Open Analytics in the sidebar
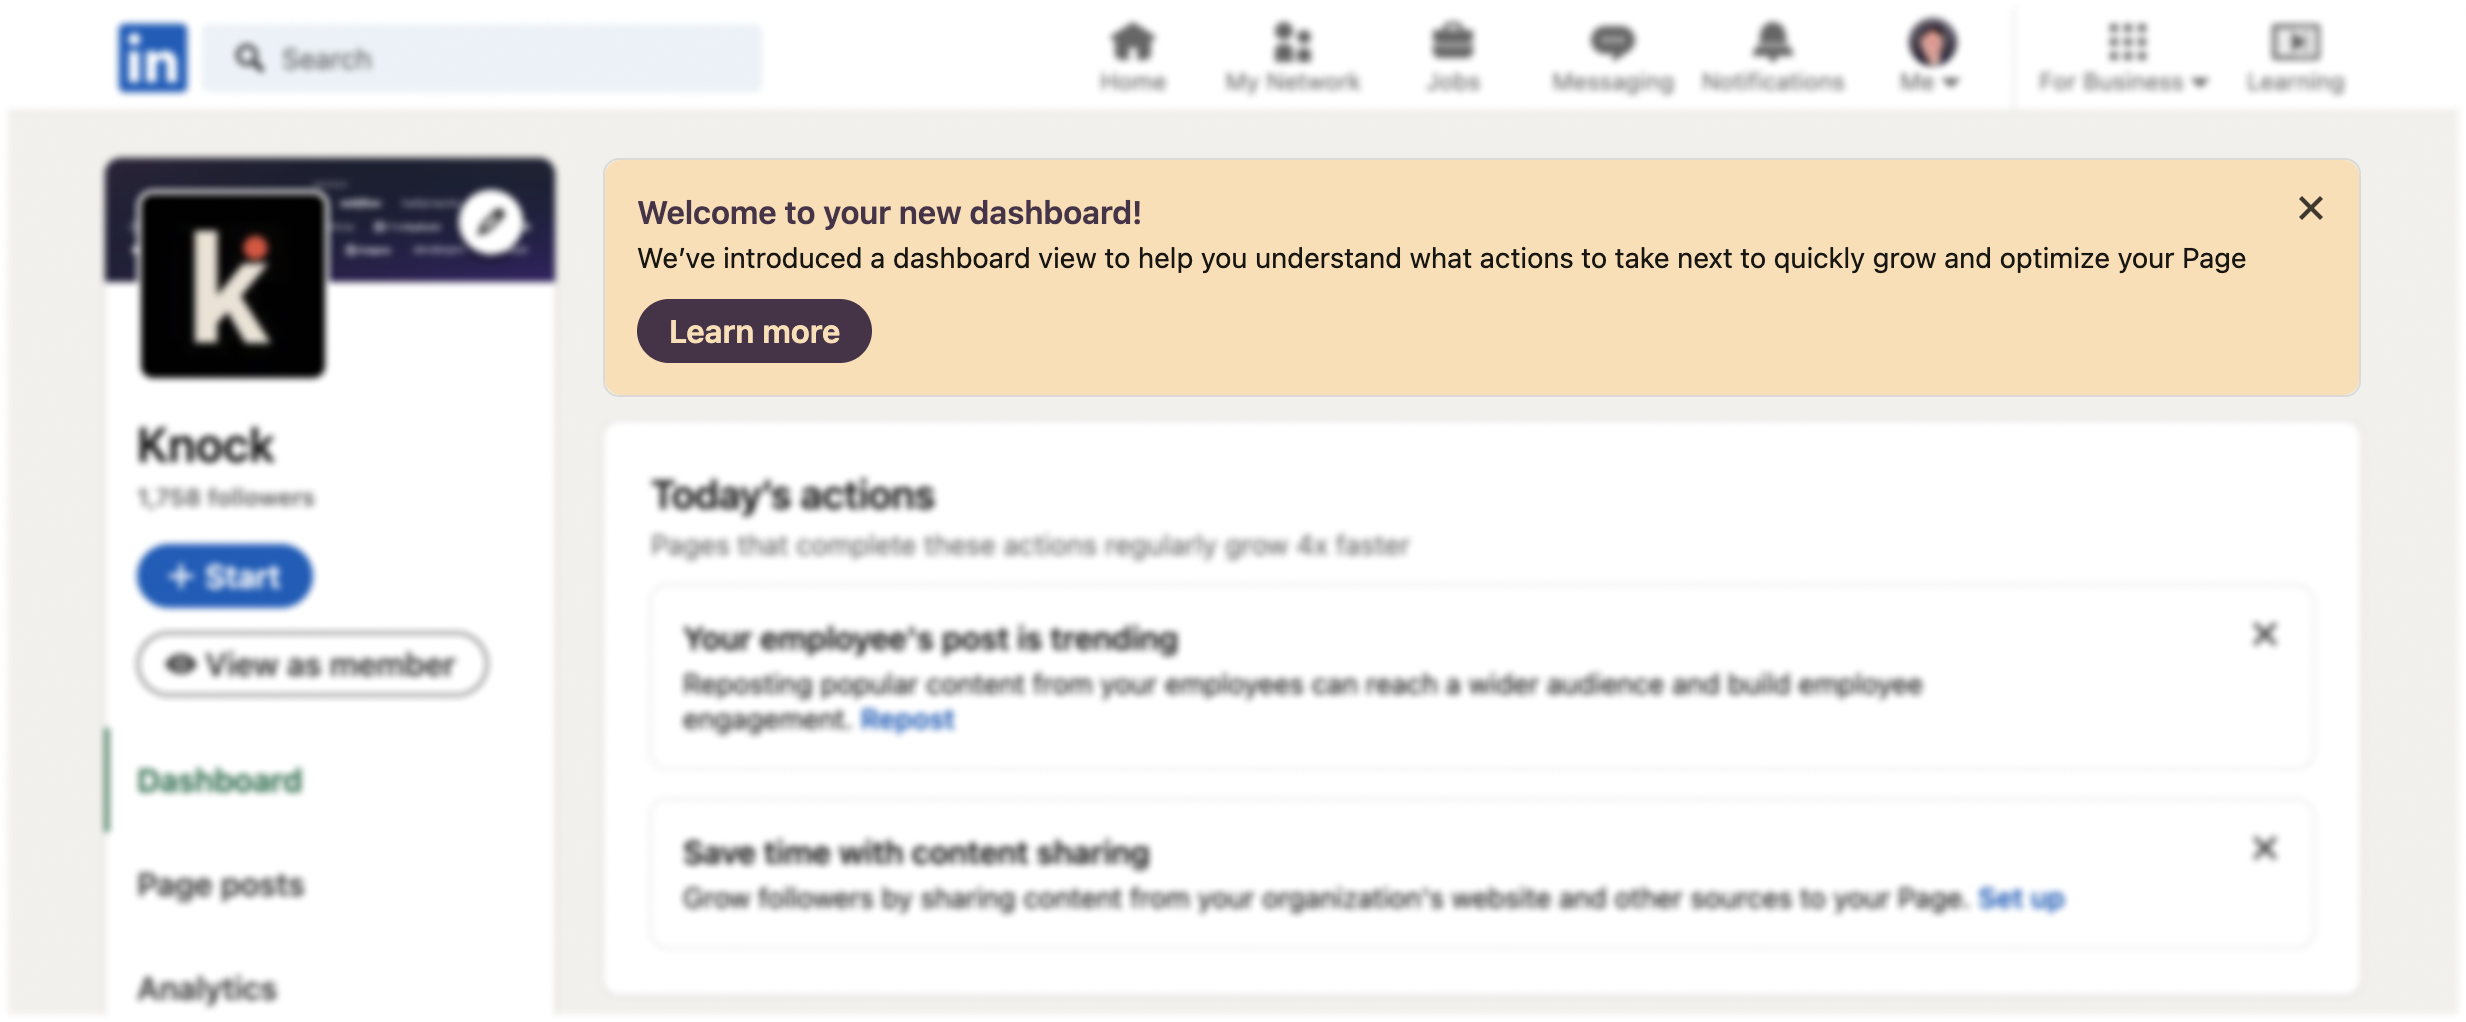This screenshot has height=1022, width=2466. pyautogui.click(x=207, y=988)
